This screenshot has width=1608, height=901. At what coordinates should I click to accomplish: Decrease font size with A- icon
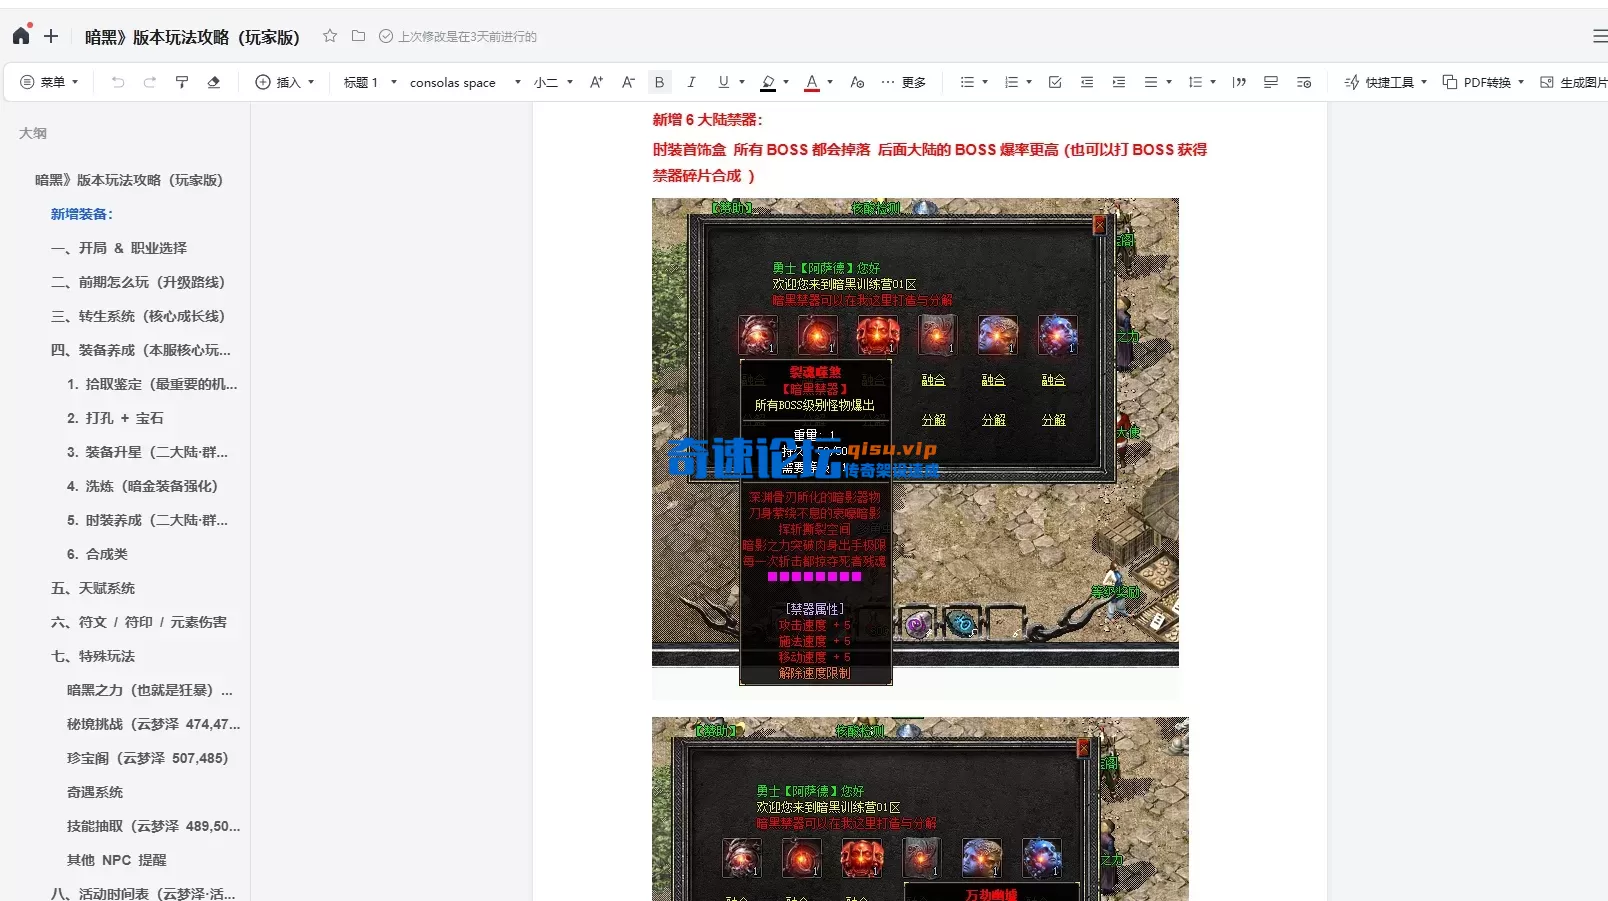628,82
